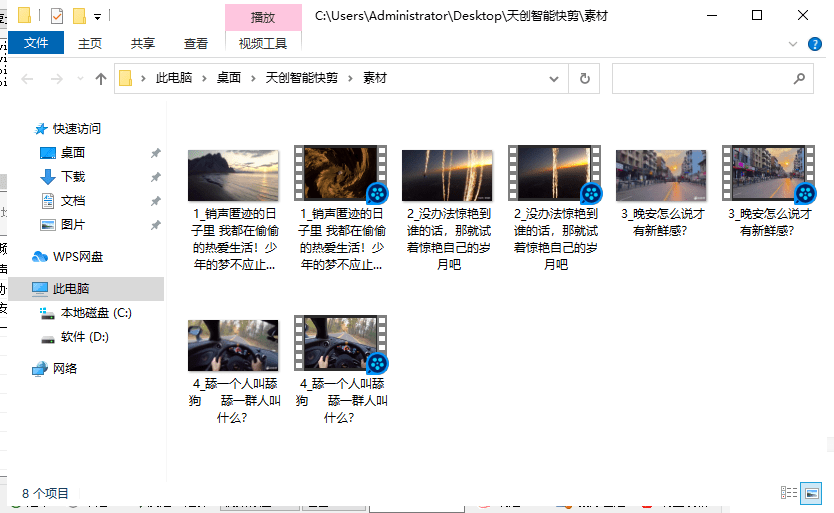Click the pin icon beside 下载

pyautogui.click(x=155, y=177)
